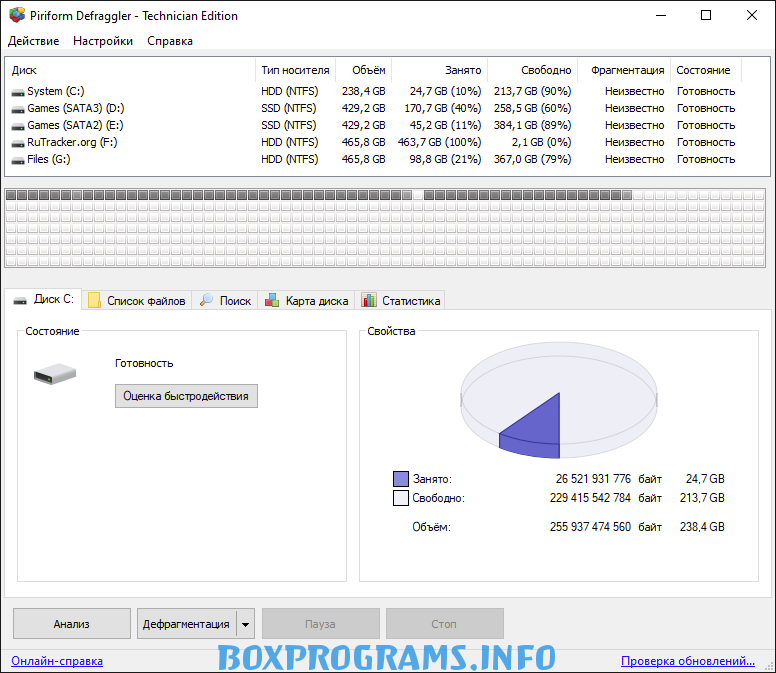Click the Анализ button

coord(72,624)
